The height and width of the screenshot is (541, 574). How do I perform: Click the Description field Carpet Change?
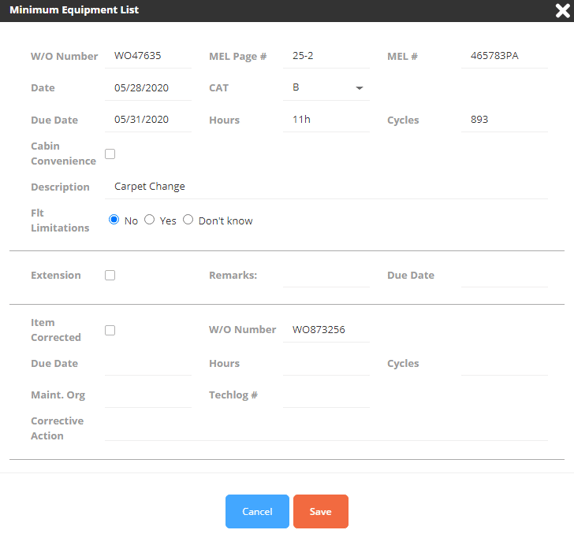(326, 187)
